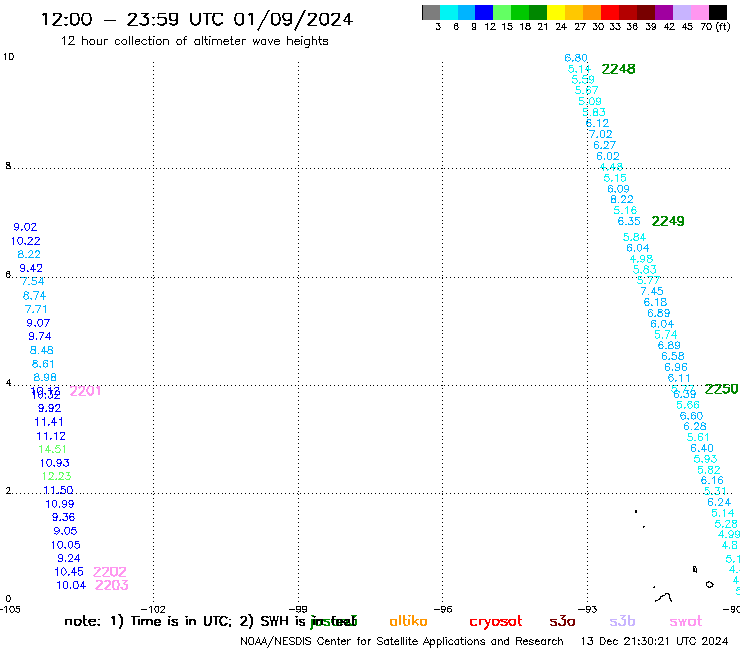The height and width of the screenshot is (650, 740).
Task: Select the 'altika' satellite legend entry
Action: click(408, 621)
